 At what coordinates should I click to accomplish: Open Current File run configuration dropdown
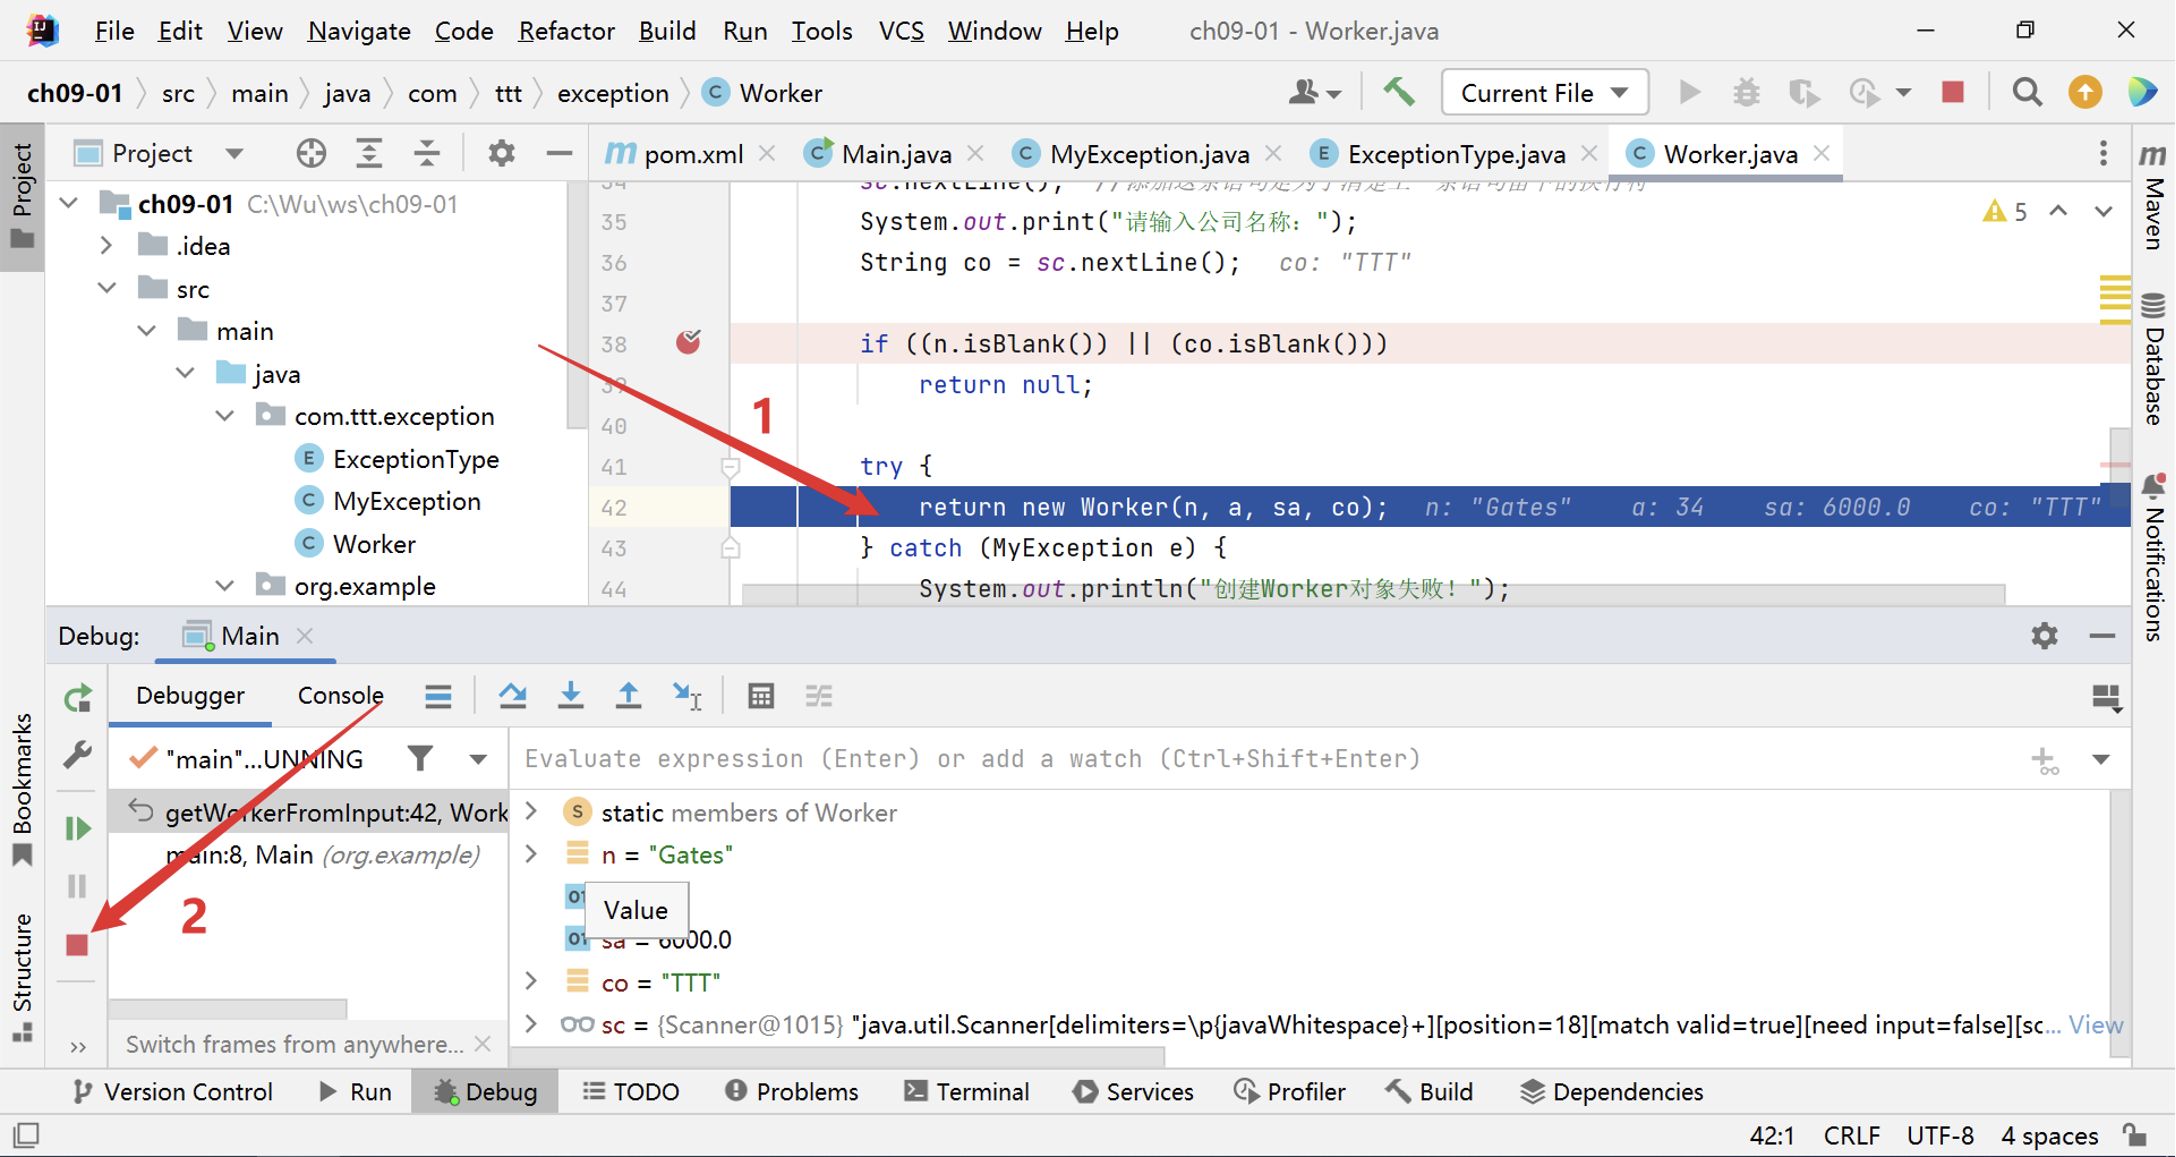coord(1544,93)
